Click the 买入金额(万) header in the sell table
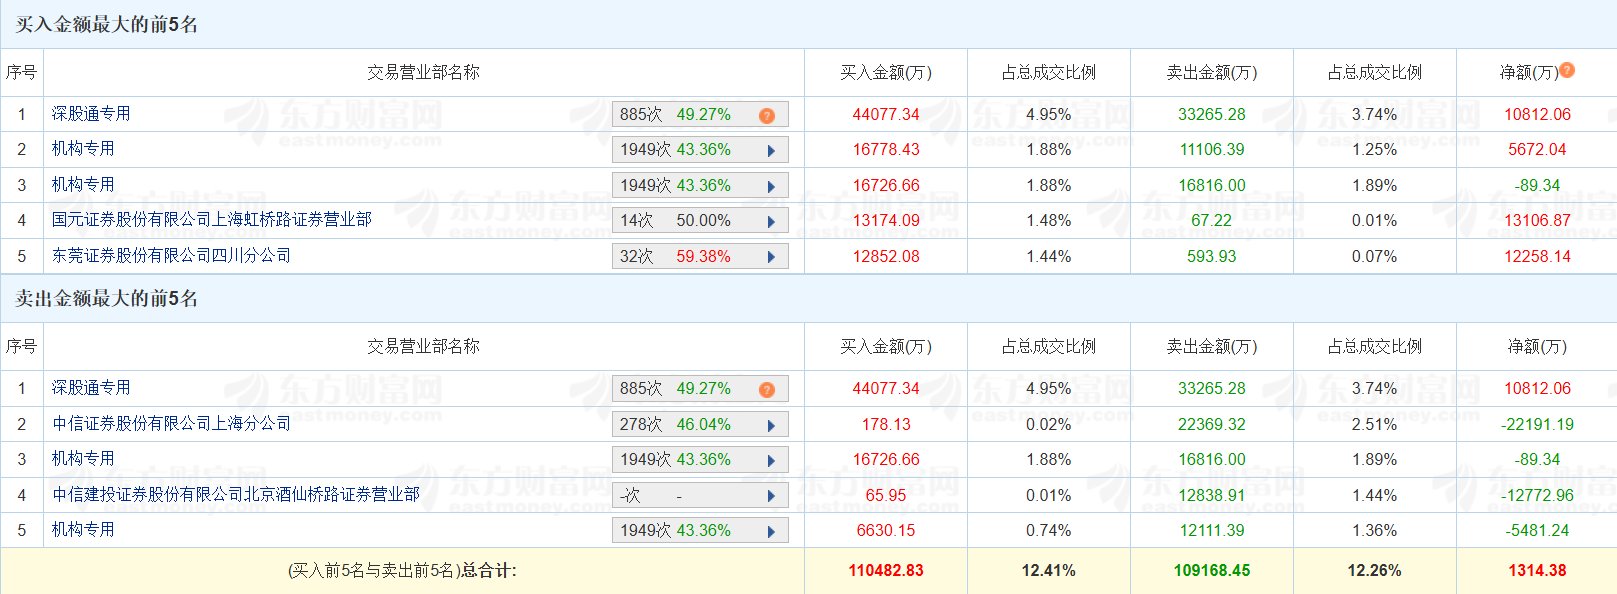Screen dimensions: 1617x594 (x=885, y=346)
